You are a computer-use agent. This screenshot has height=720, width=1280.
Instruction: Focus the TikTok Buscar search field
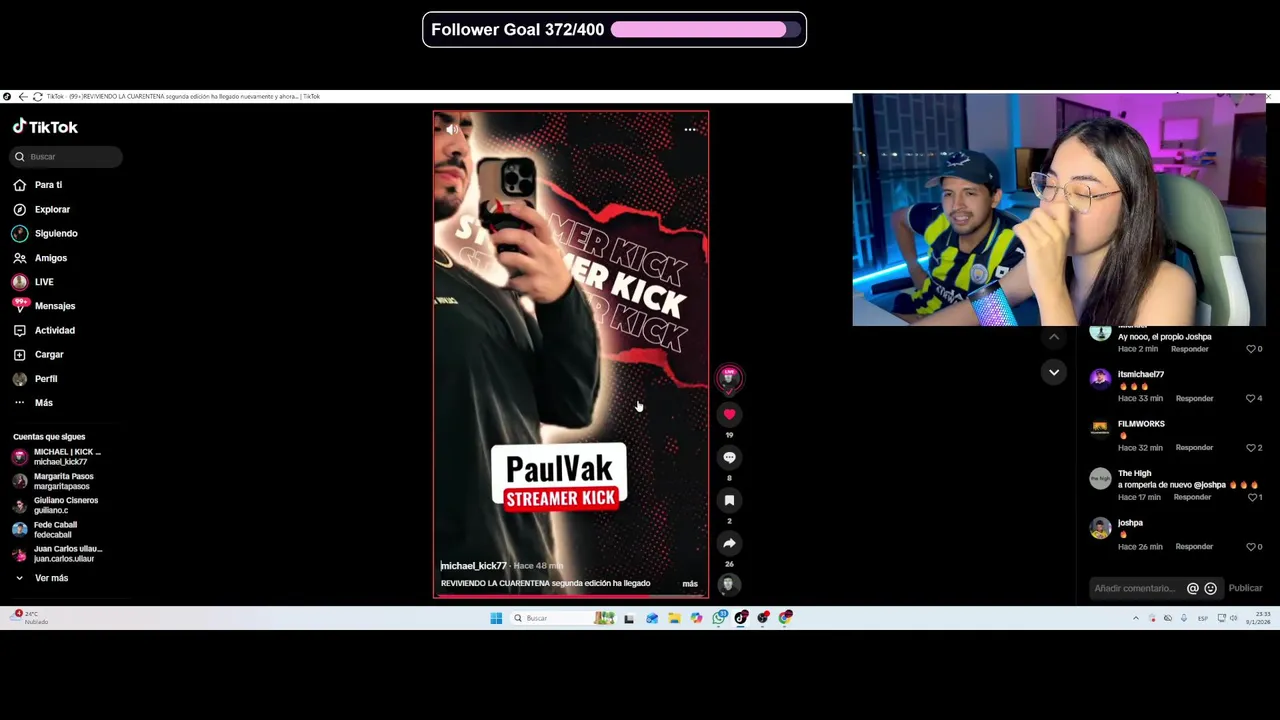click(67, 156)
